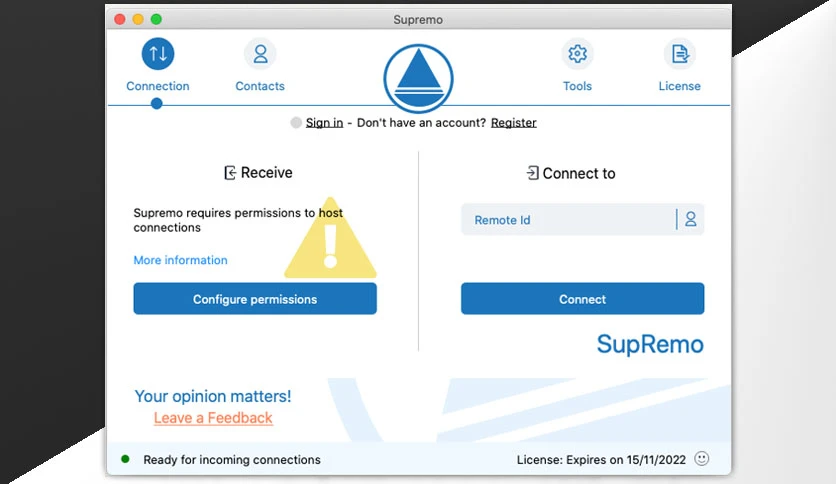The width and height of the screenshot is (836, 484).
Task: Click the Connect button
Action: click(582, 299)
